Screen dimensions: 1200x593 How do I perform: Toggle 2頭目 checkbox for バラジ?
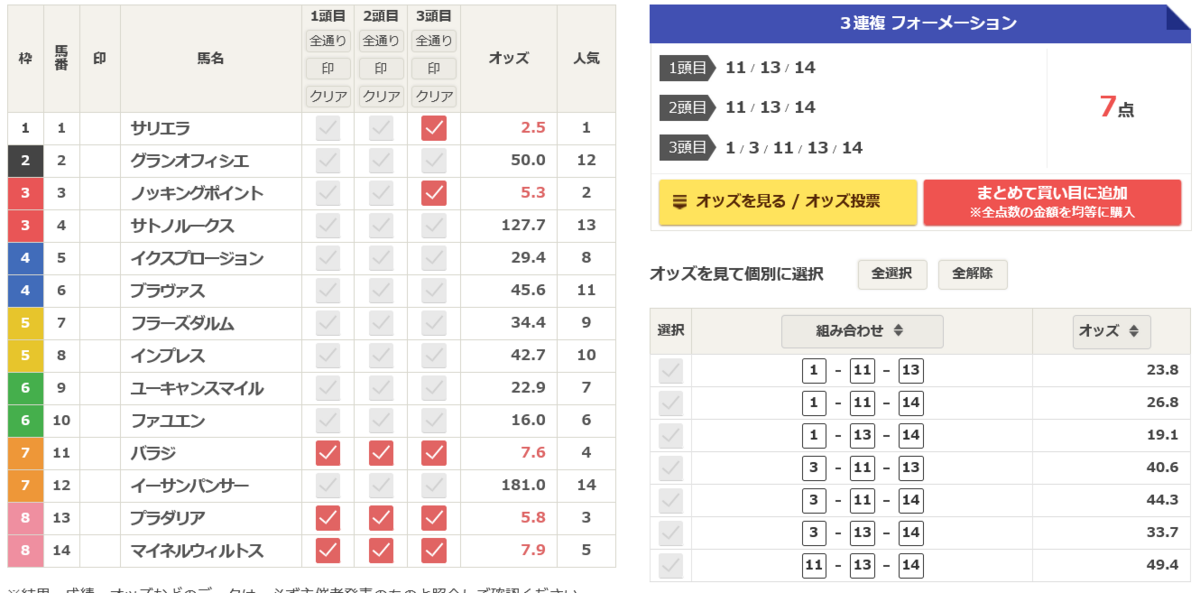(x=381, y=453)
